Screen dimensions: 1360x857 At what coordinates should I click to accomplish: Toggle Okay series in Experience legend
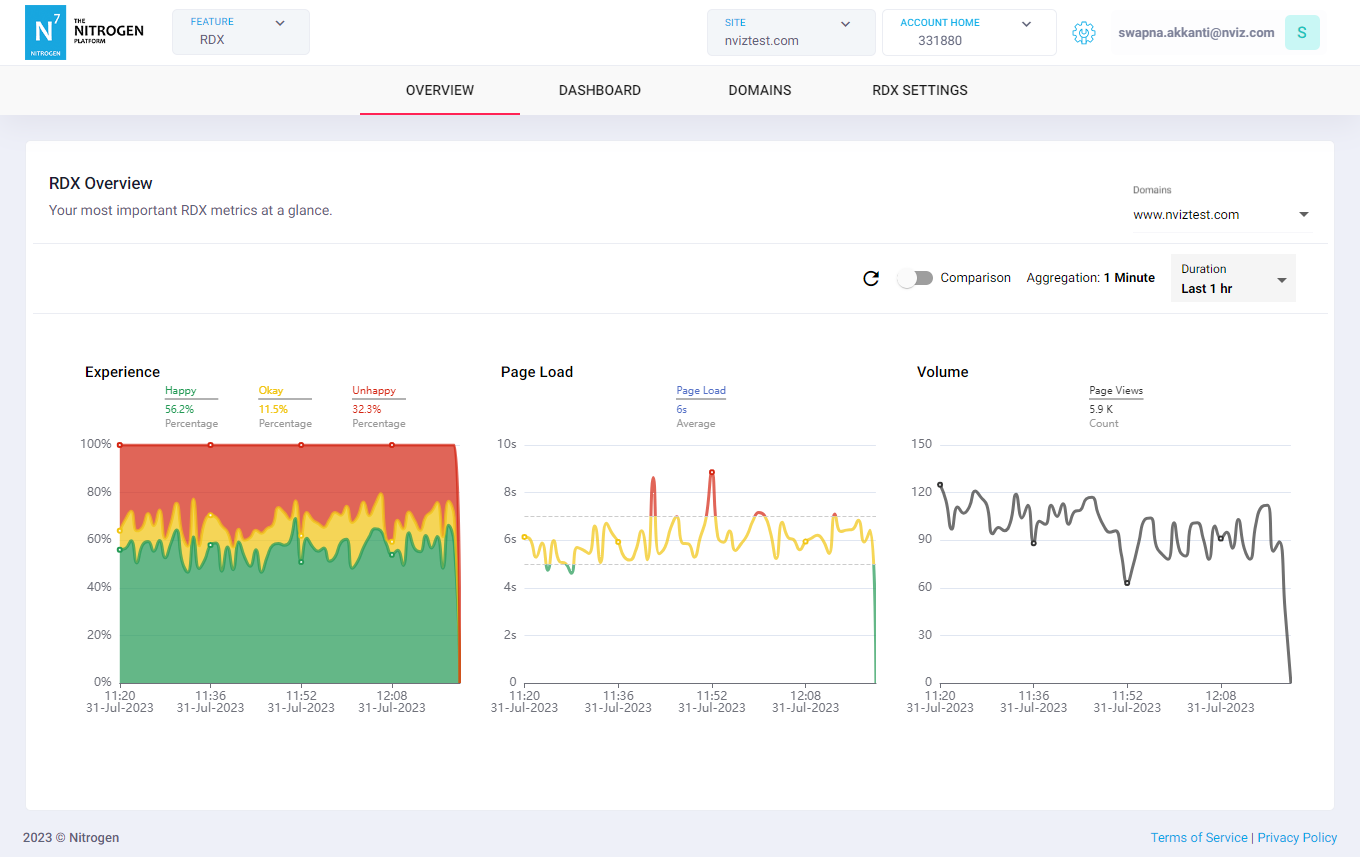pos(271,391)
